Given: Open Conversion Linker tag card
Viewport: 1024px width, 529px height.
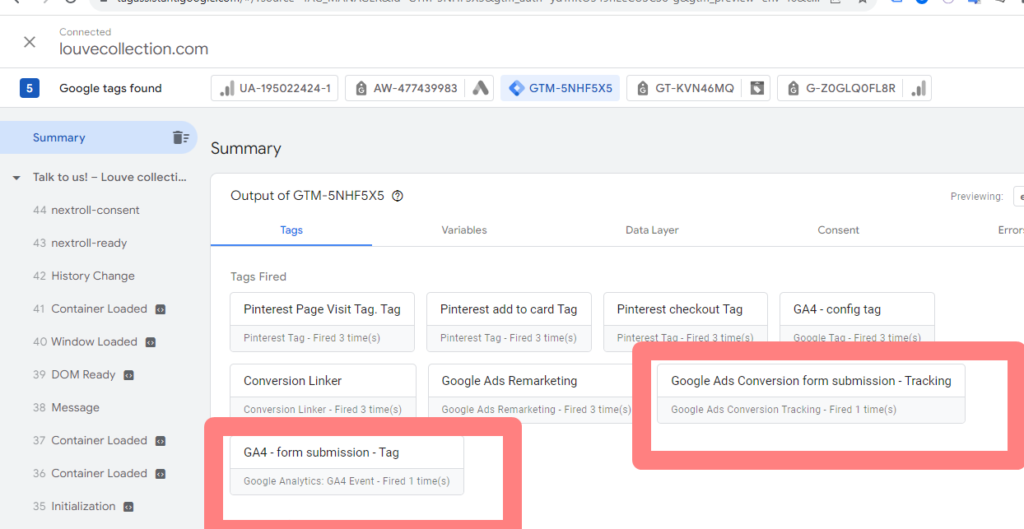Looking at the screenshot, I should click(323, 393).
